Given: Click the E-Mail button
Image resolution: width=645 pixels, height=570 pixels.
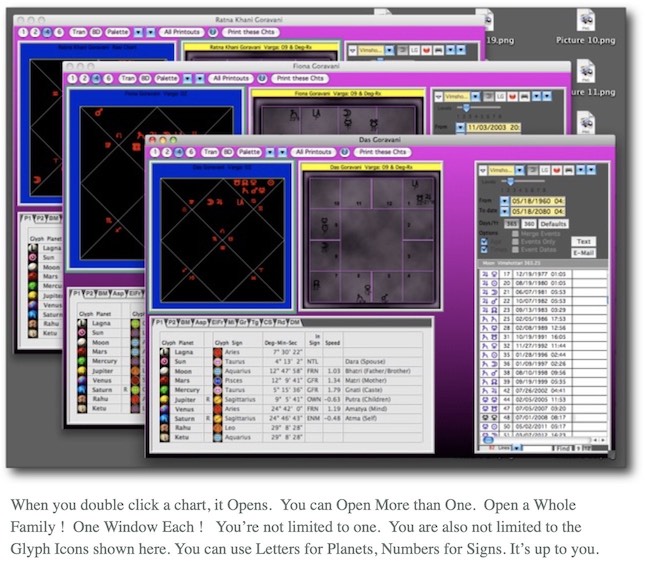Looking at the screenshot, I should 584,252.
